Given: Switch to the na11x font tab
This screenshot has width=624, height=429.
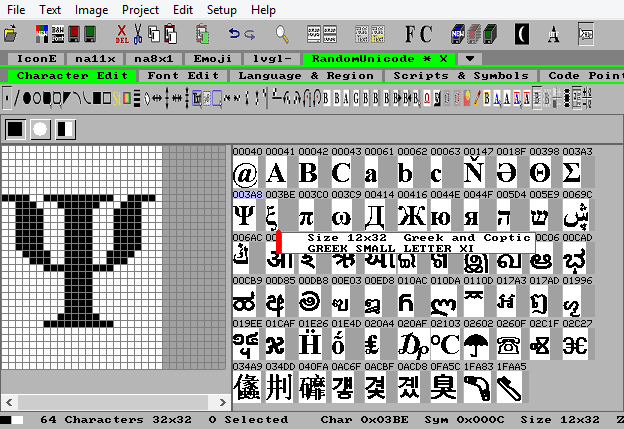Looking at the screenshot, I should (95, 58).
